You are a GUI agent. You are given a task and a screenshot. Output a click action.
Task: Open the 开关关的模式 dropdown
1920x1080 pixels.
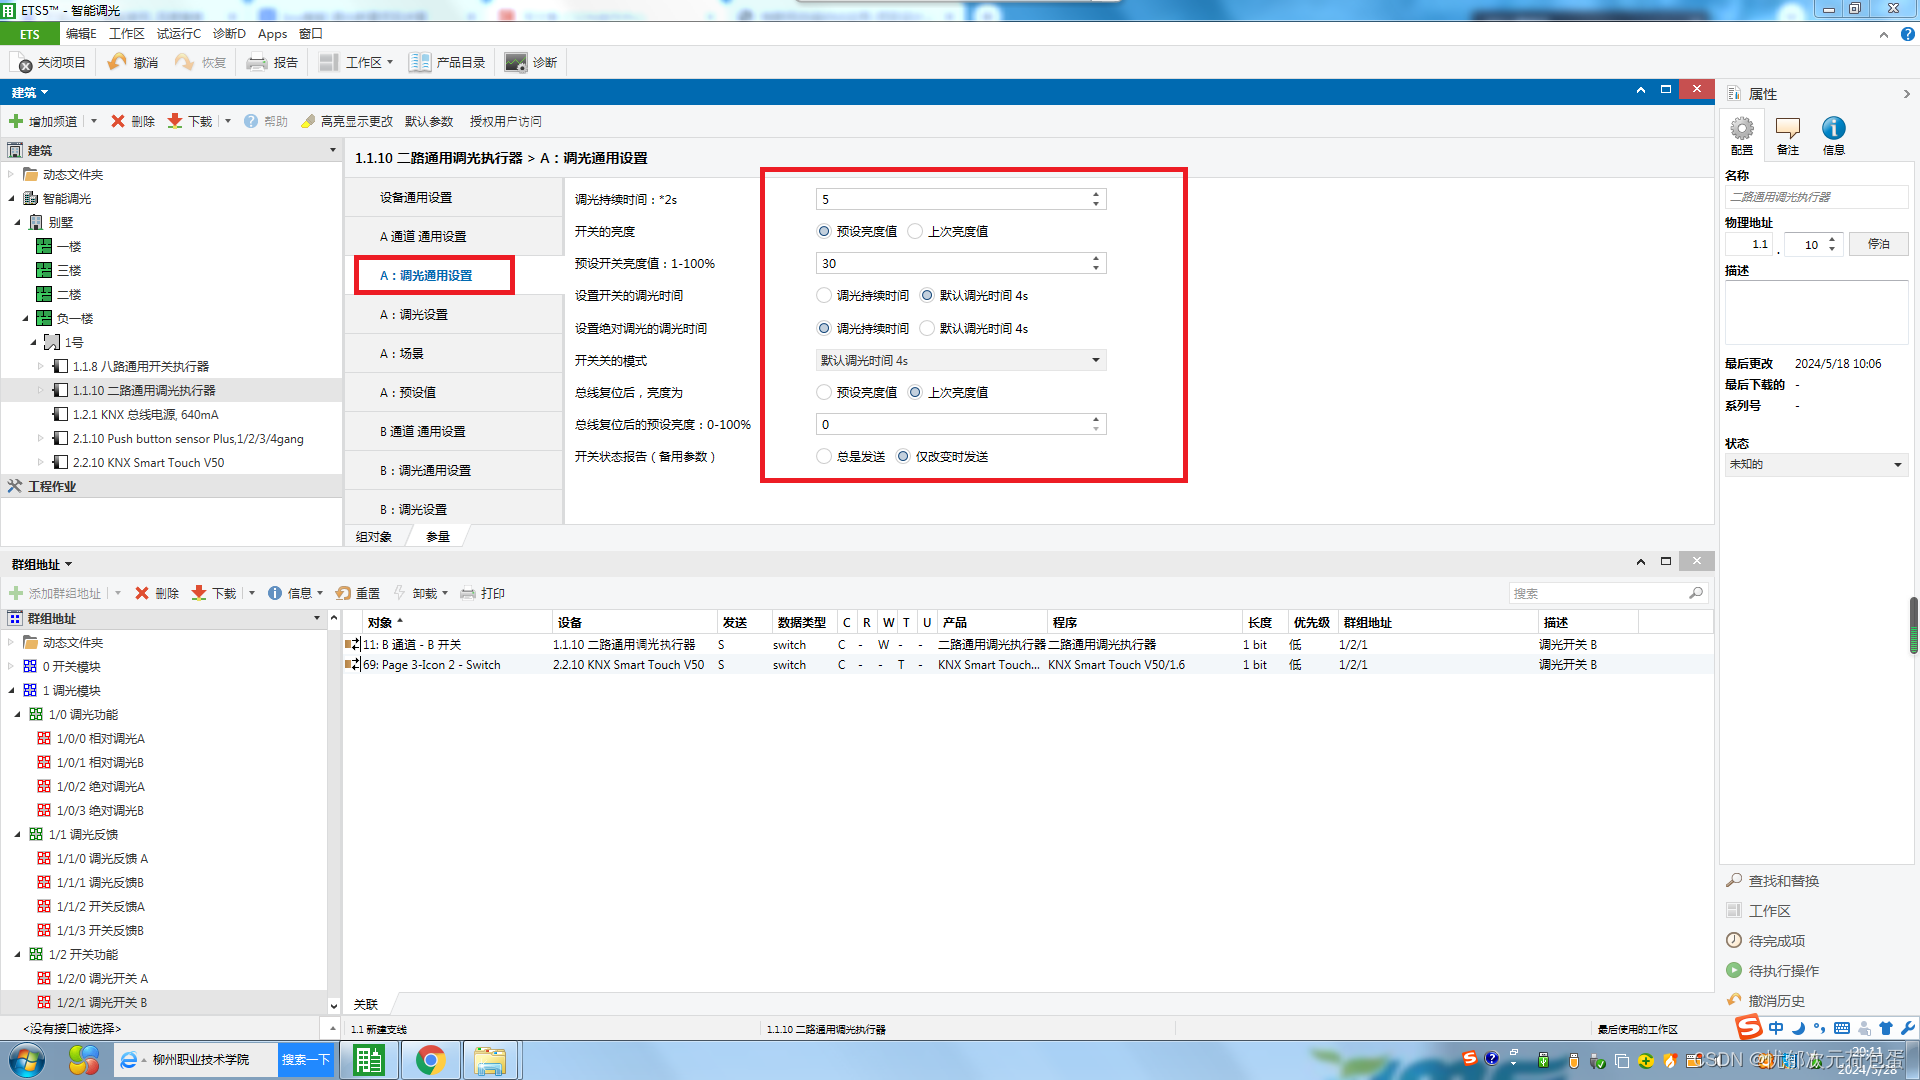[960, 361]
